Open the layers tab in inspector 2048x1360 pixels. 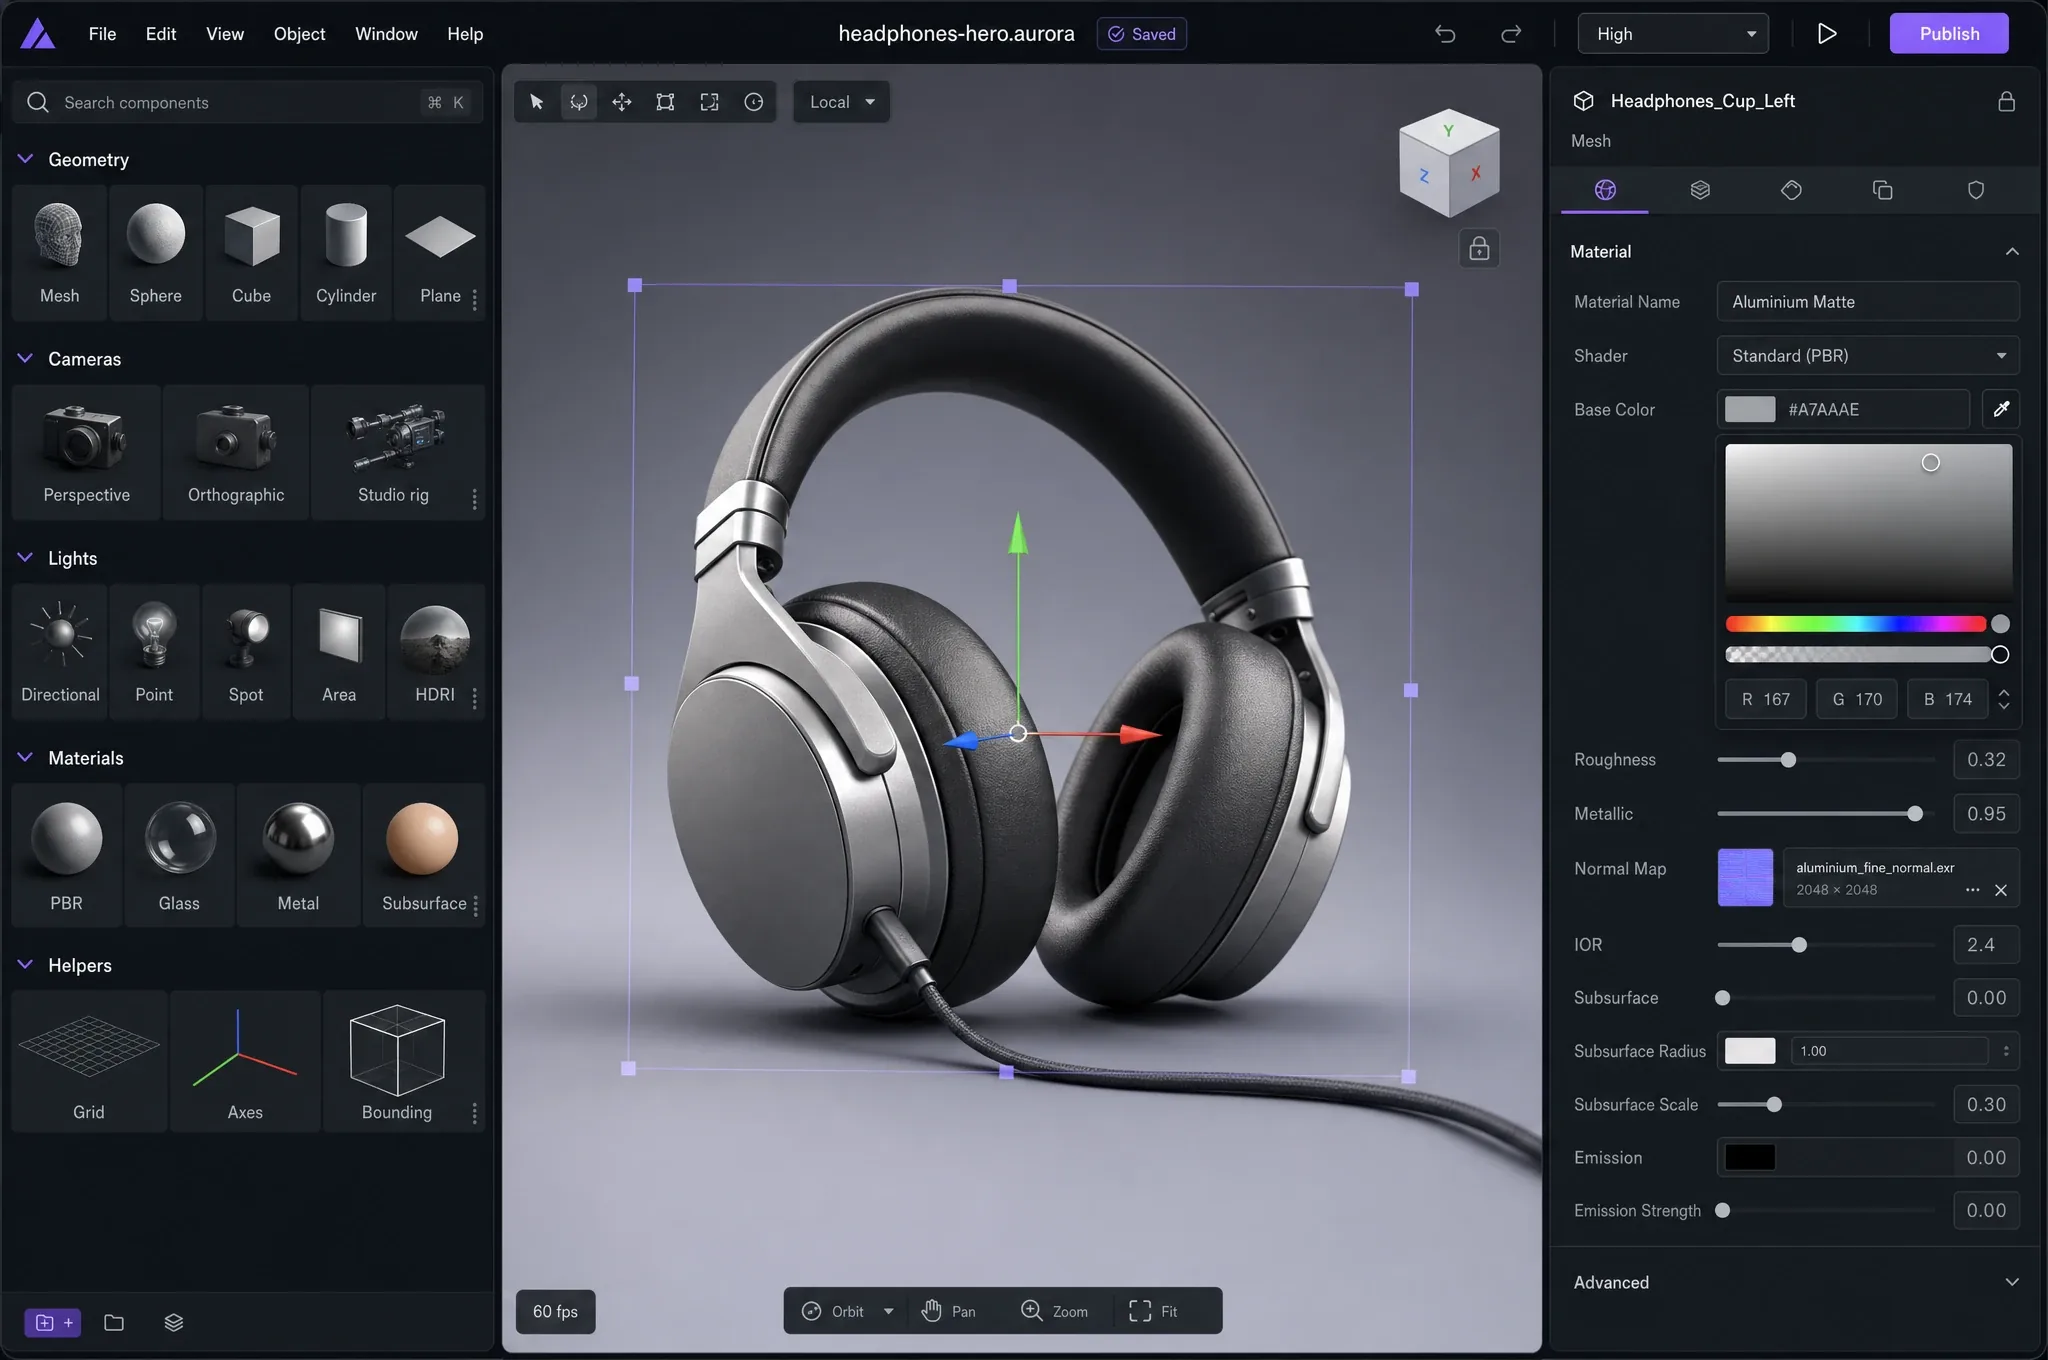(x=1700, y=190)
